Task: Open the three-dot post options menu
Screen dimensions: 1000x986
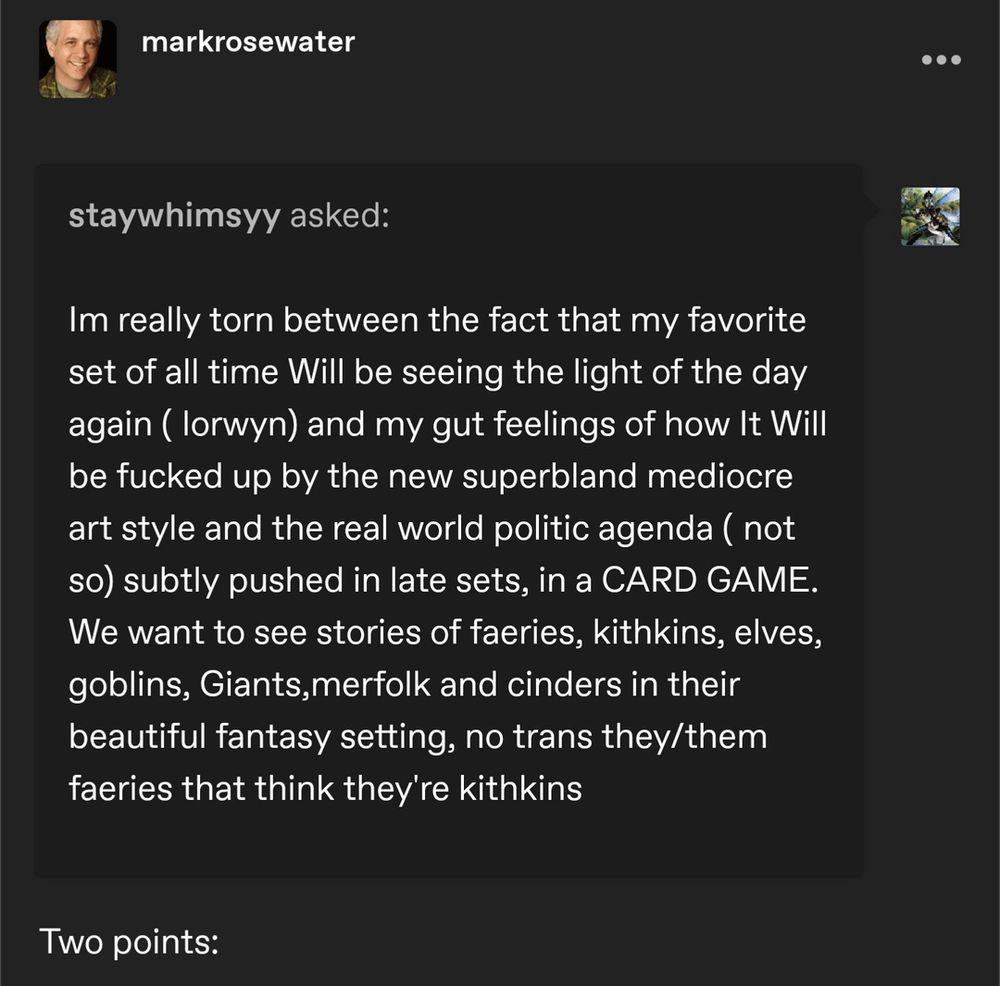Action: [941, 60]
